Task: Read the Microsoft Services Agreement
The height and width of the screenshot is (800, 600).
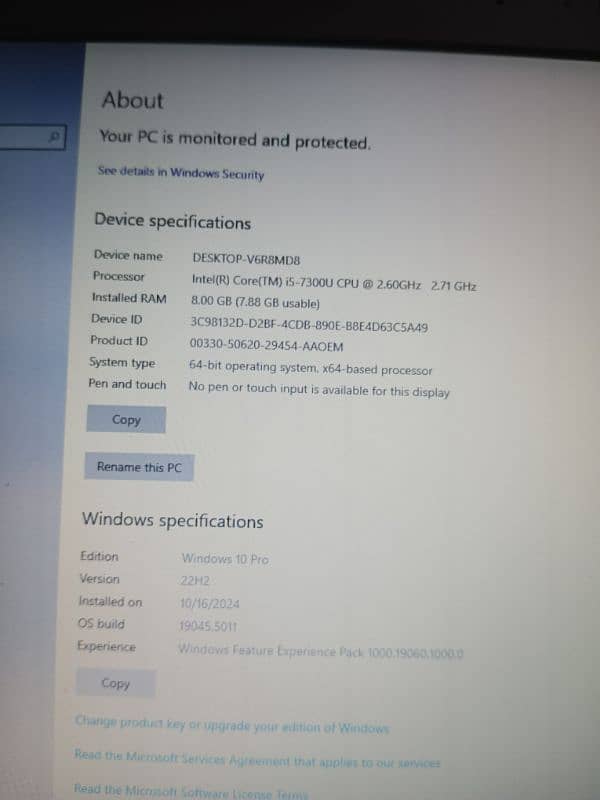Action: (x=257, y=760)
